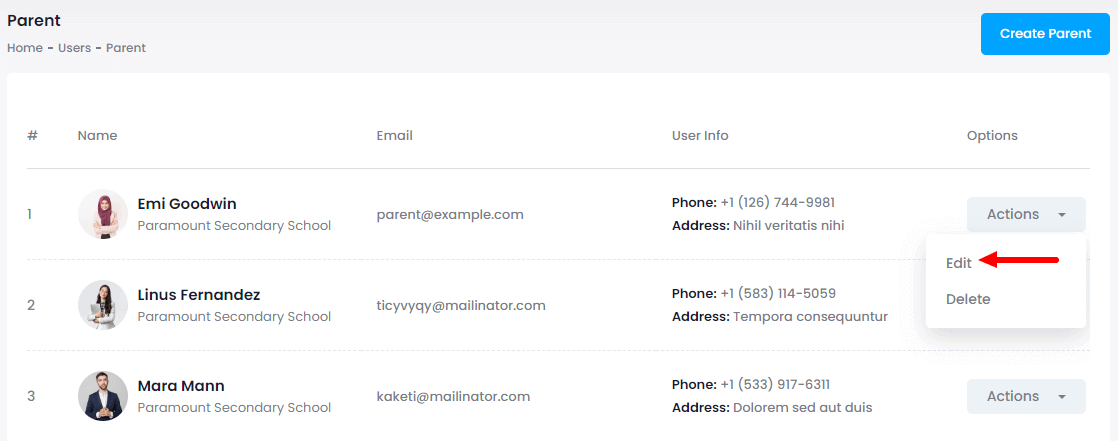This screenshot has height=441, width=1118.
Task: Click the Emi Goodwin name
Action: tap(187, 204)
